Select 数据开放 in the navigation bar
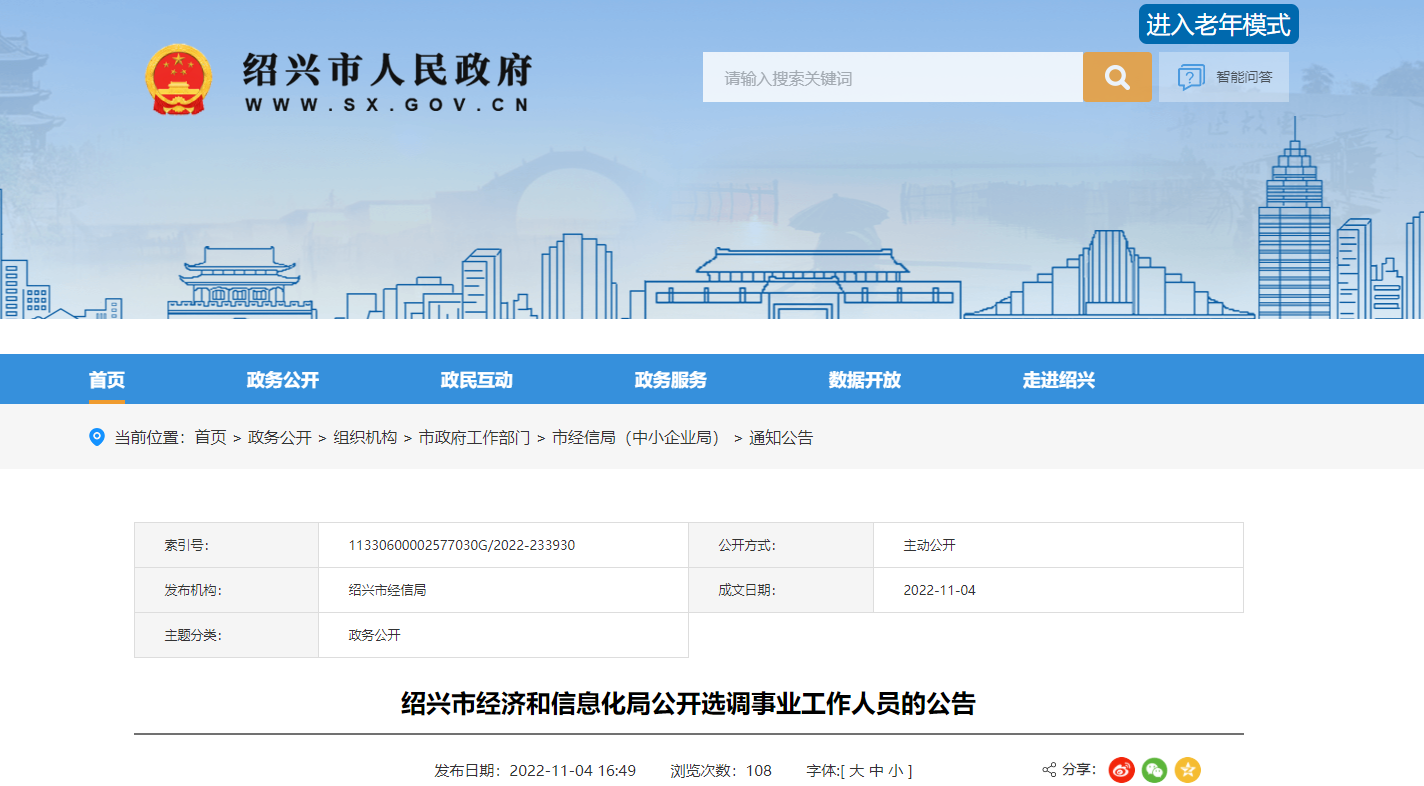The height and width of the screenshot is (786, 1424). point(865,380)
